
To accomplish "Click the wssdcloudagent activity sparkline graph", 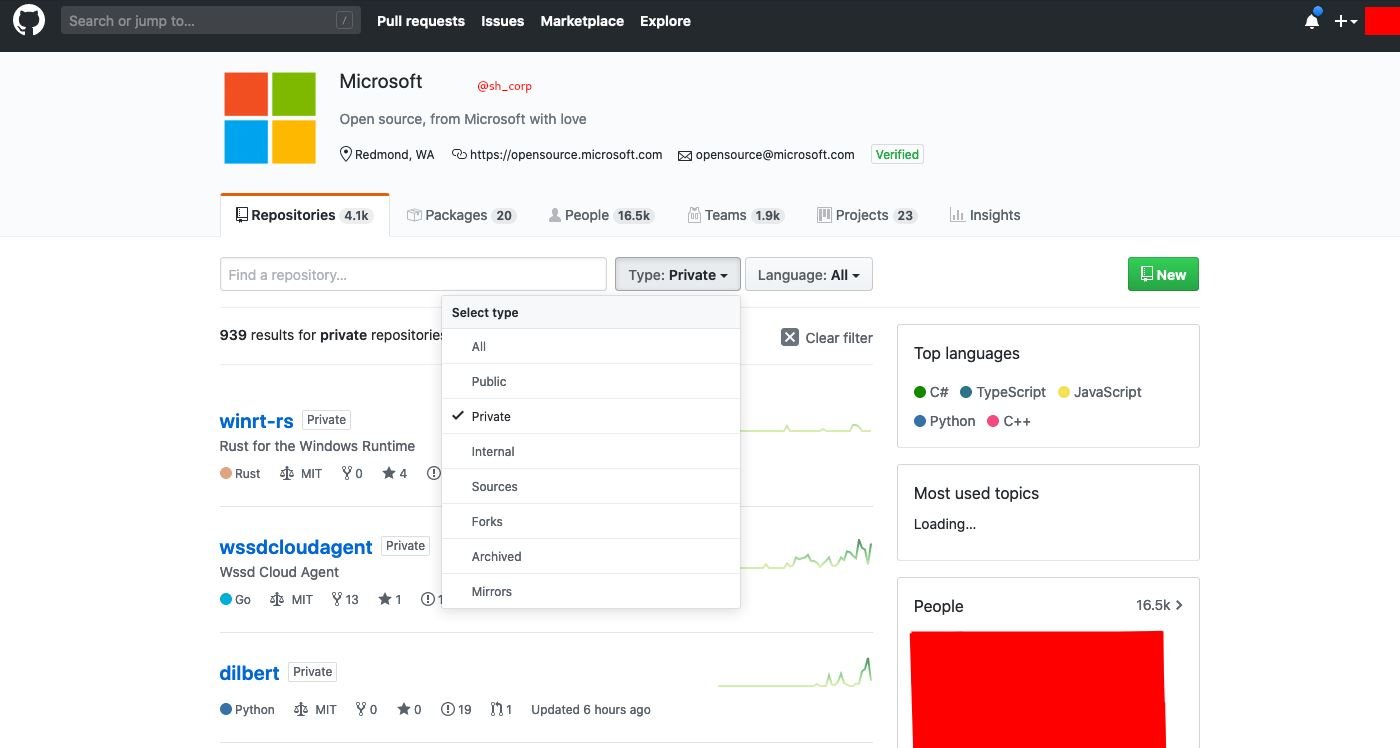I will [806, 553].
